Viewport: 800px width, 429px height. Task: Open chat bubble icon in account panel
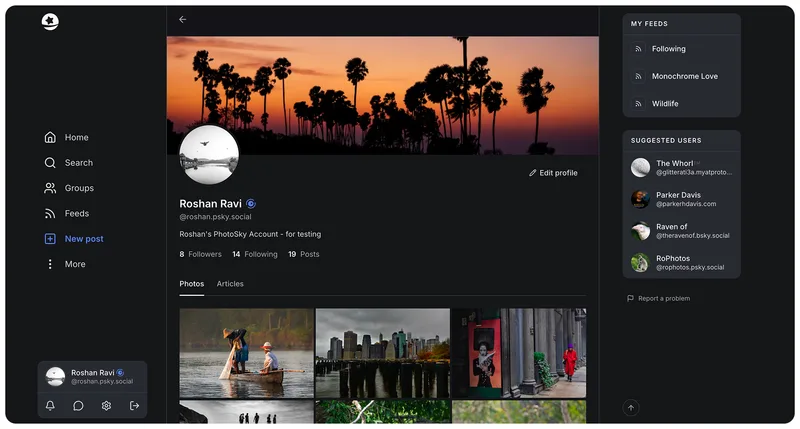coord(78,406)
